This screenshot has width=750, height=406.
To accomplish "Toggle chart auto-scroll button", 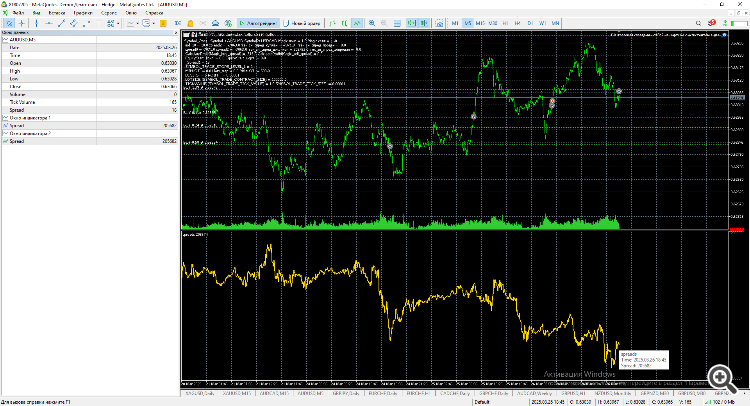I will pos(411,23).
